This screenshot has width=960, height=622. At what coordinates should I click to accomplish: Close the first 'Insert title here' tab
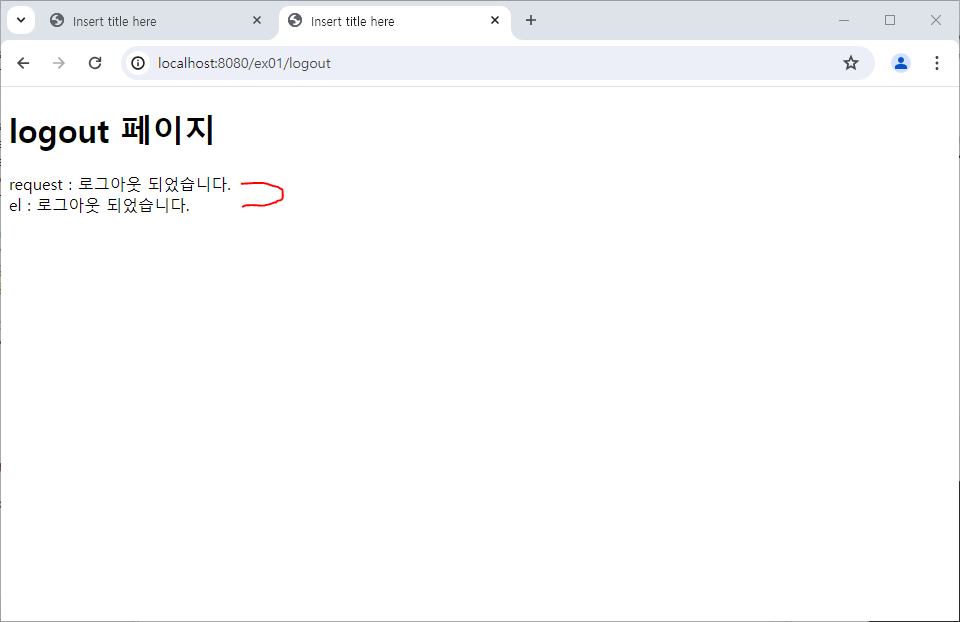click(x=257, y=20)
